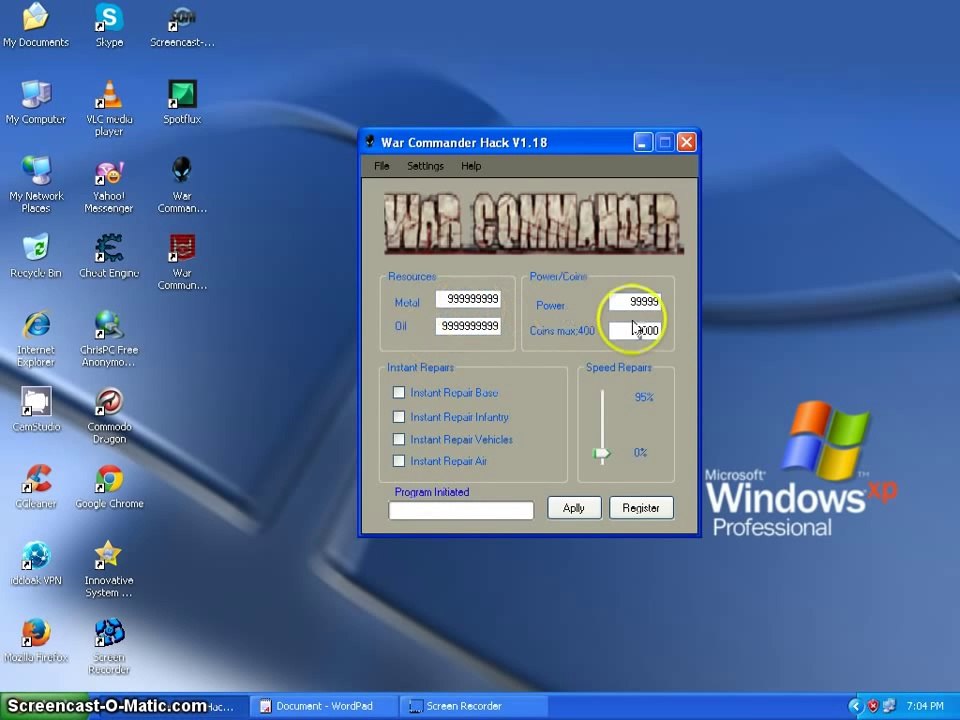Image resolution: width=960 pixels, height=720 pixels.
Task: Click the Register button
Action: 641,508
